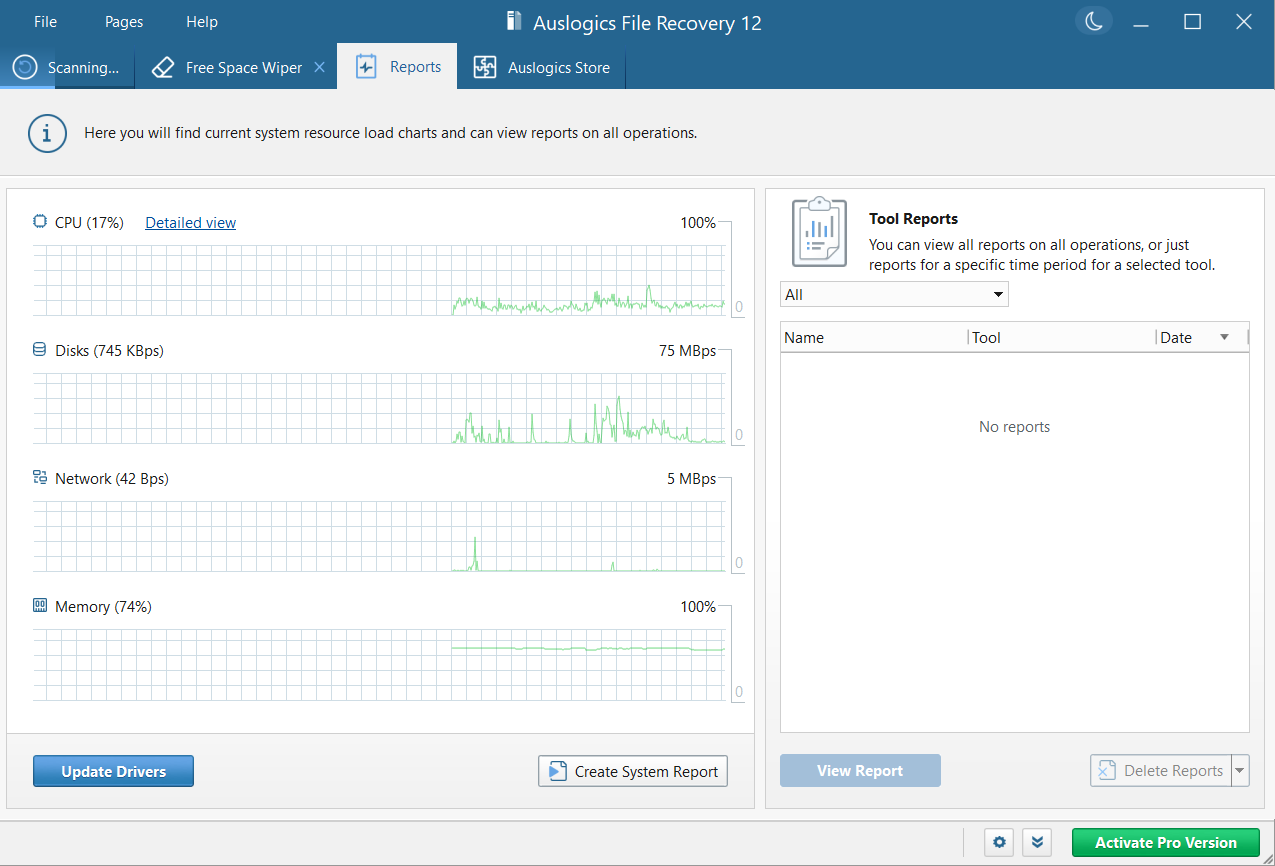
Task: Click the Disks activity chart
Action: coord(379,408)
